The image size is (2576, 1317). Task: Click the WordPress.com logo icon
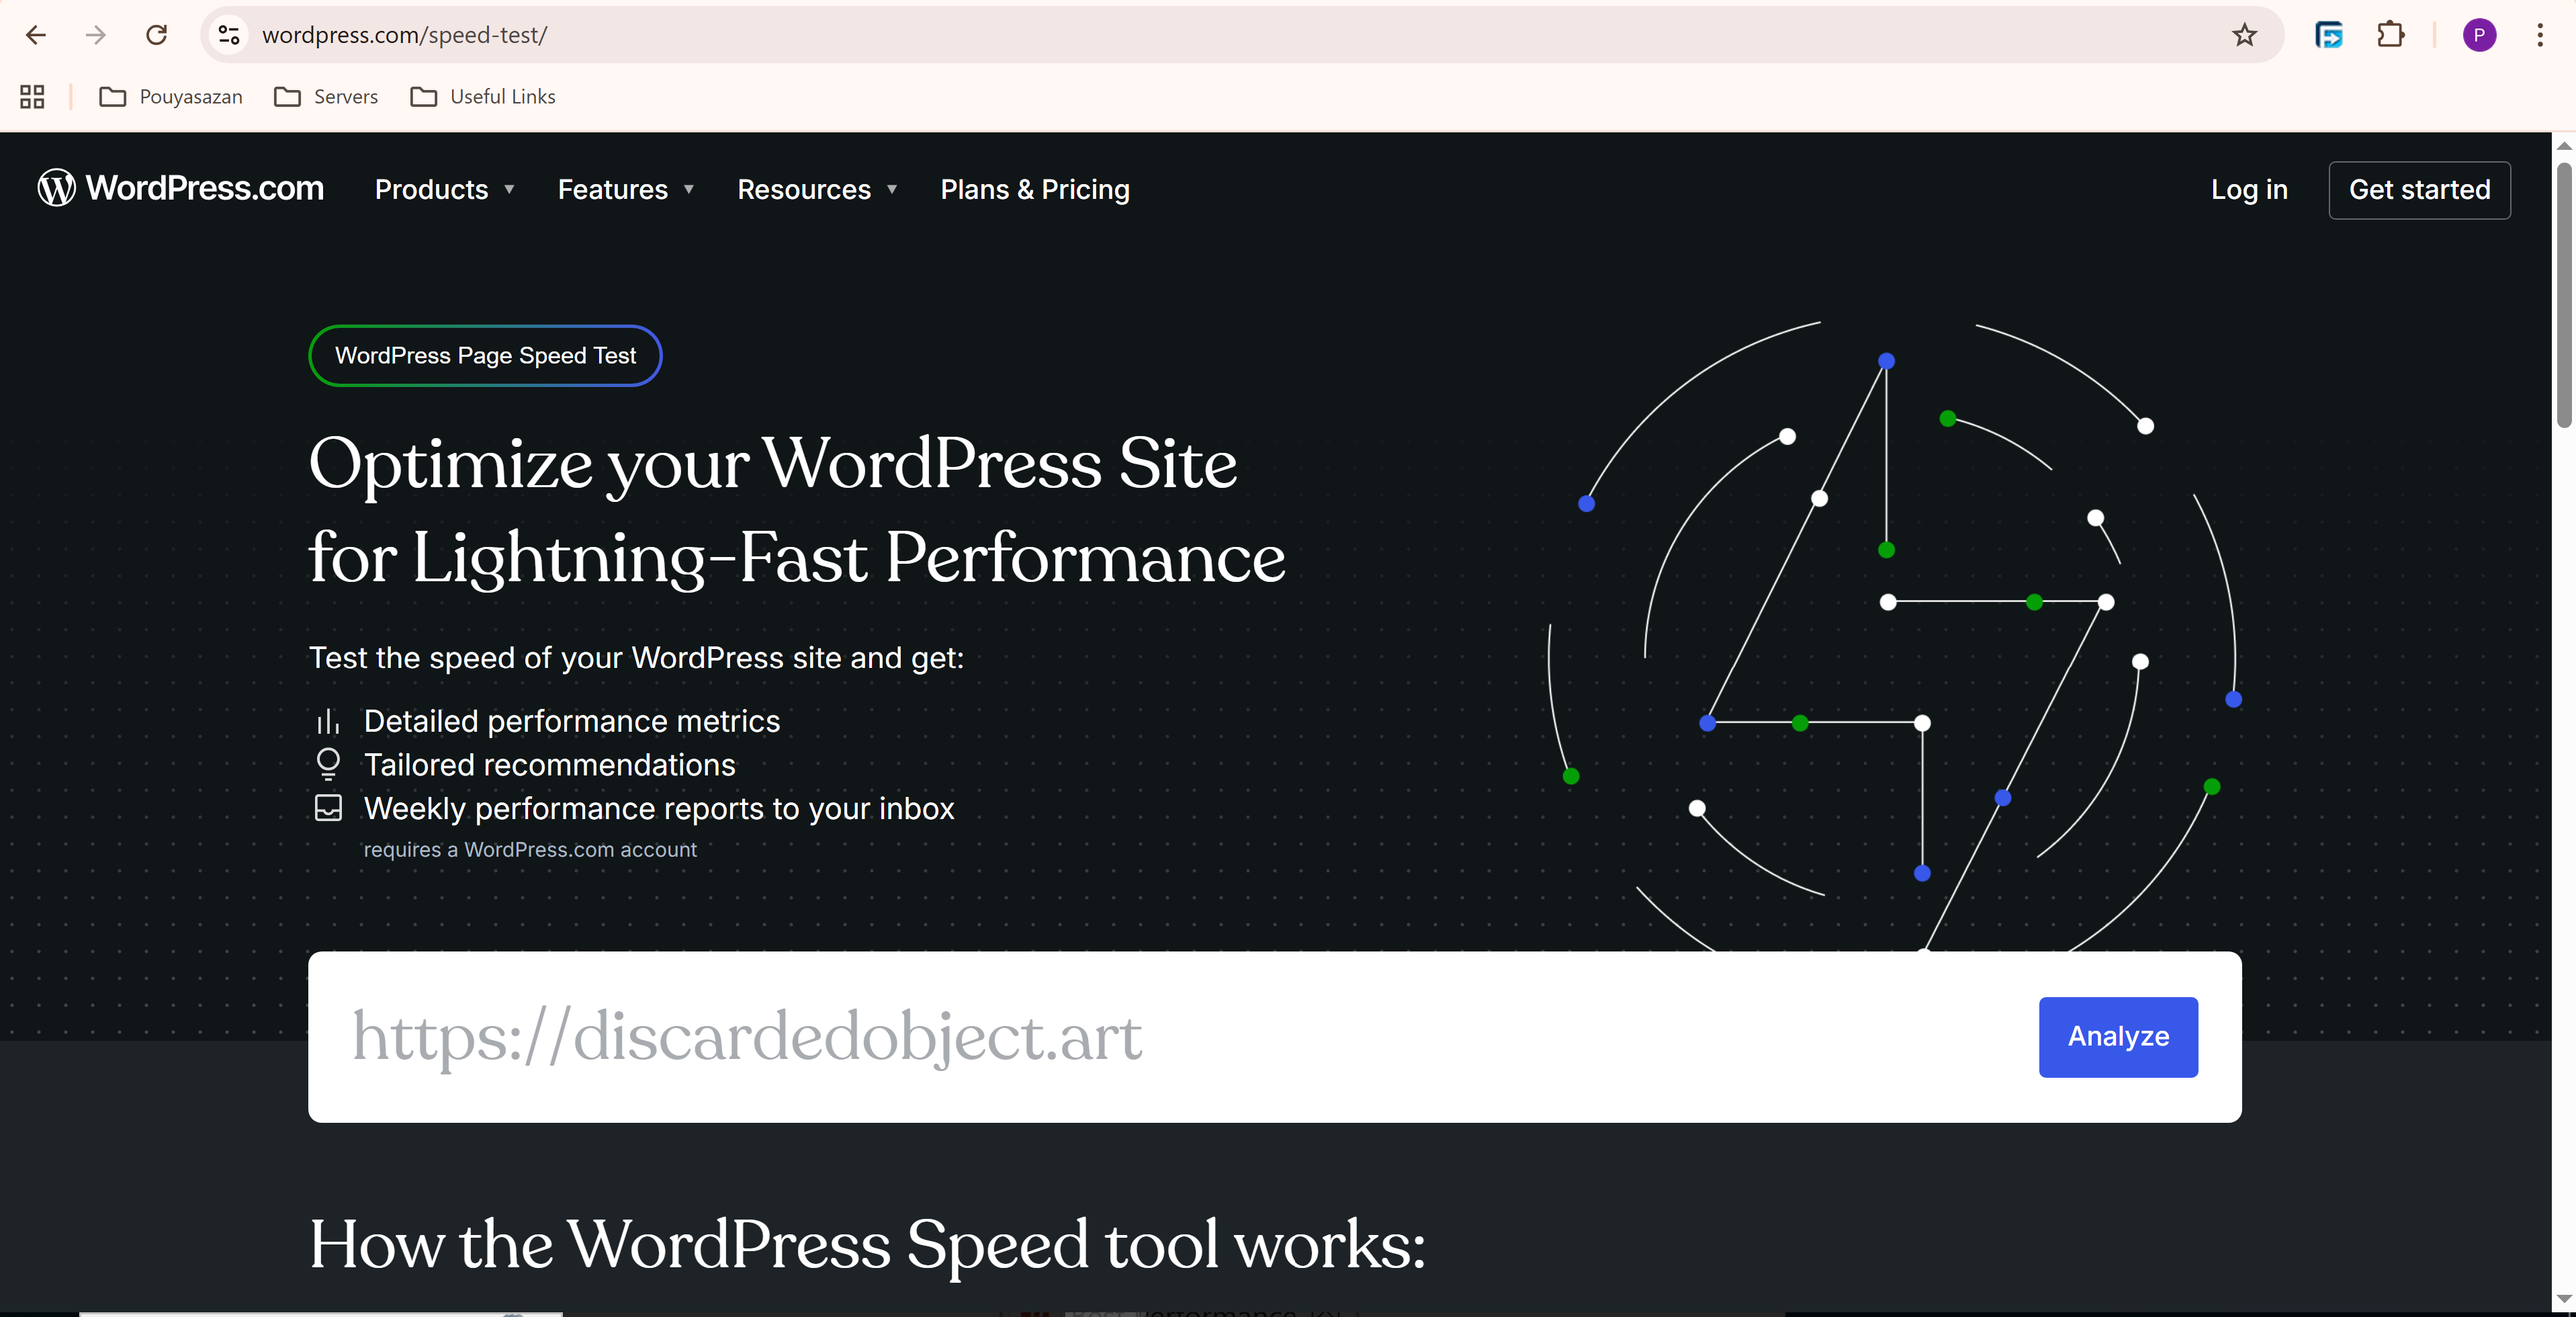(57, 188)
